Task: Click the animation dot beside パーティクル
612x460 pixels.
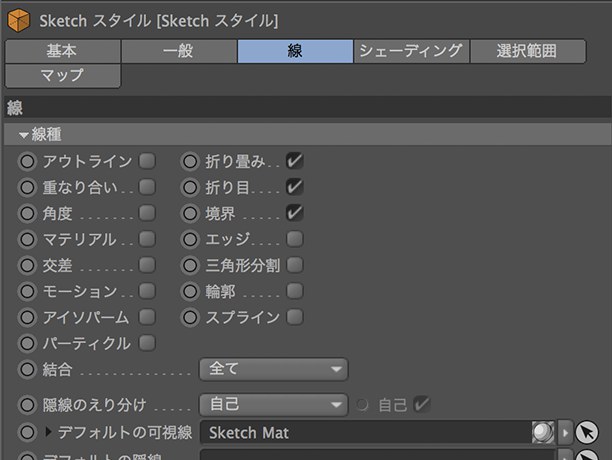Action: point(27,343)
